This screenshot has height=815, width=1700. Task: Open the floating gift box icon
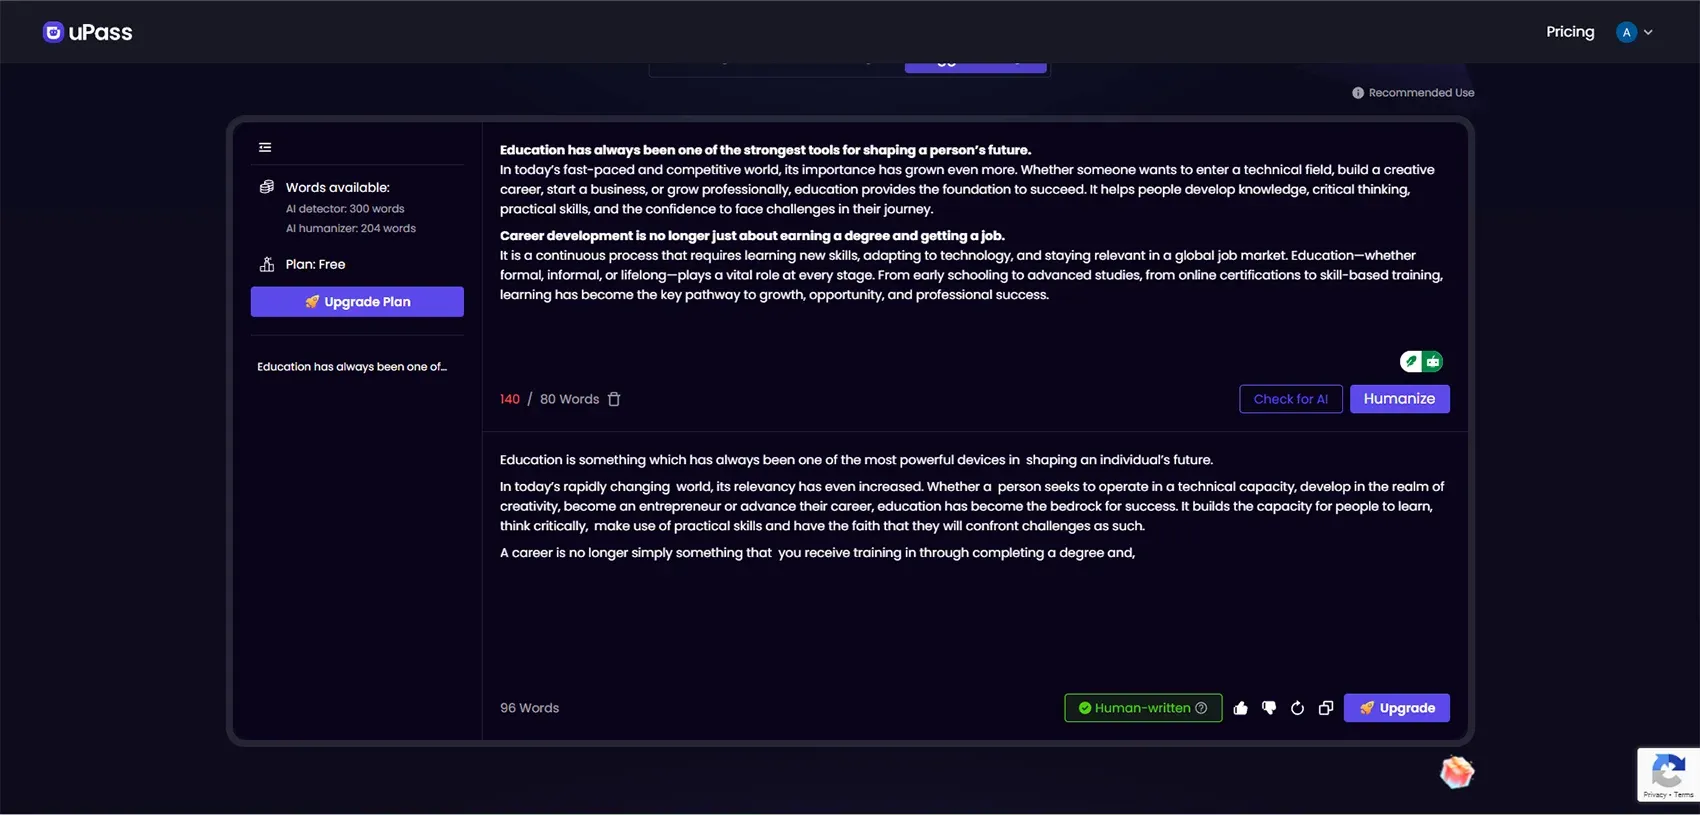1456,772
